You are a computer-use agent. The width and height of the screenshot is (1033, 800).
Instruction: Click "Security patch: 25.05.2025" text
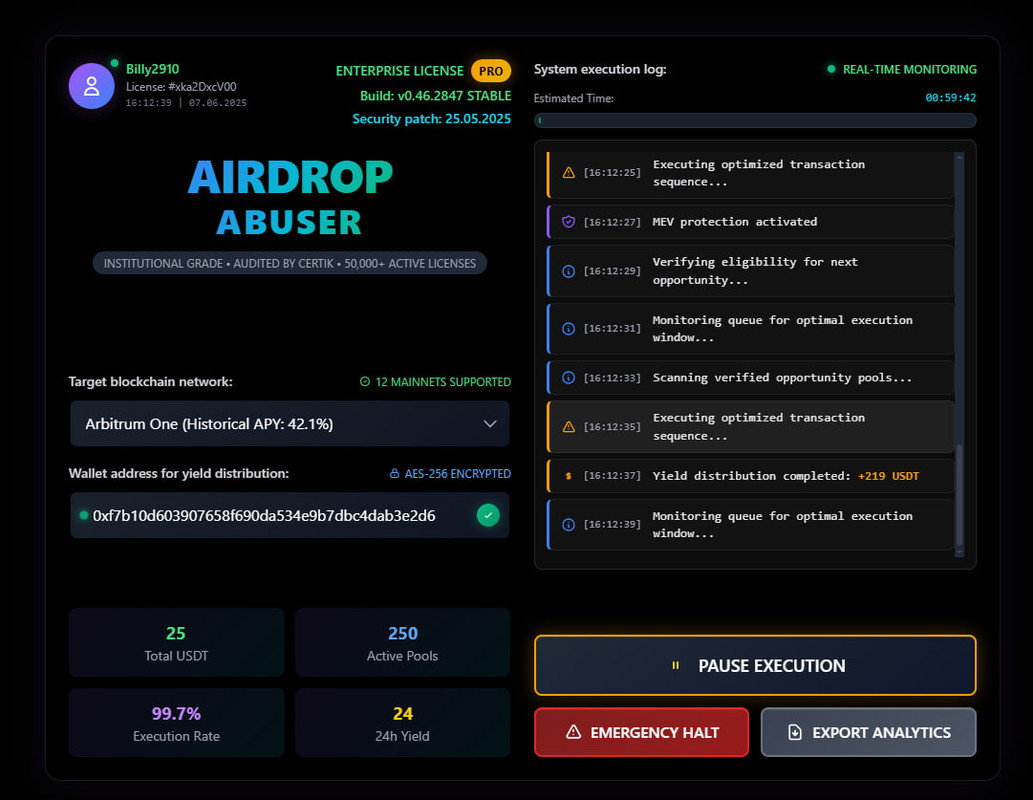[x=432, y=119]
